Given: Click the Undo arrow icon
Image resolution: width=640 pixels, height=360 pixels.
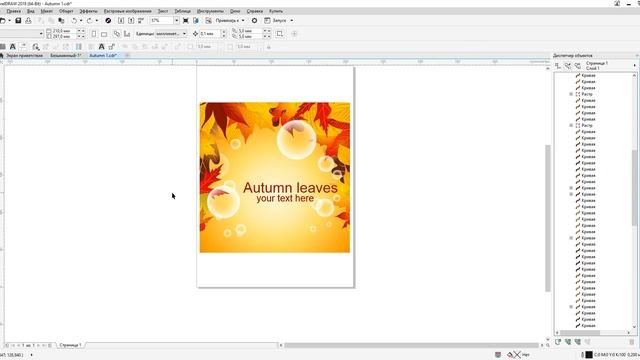Looking at the screenshot, I should 74,20.
